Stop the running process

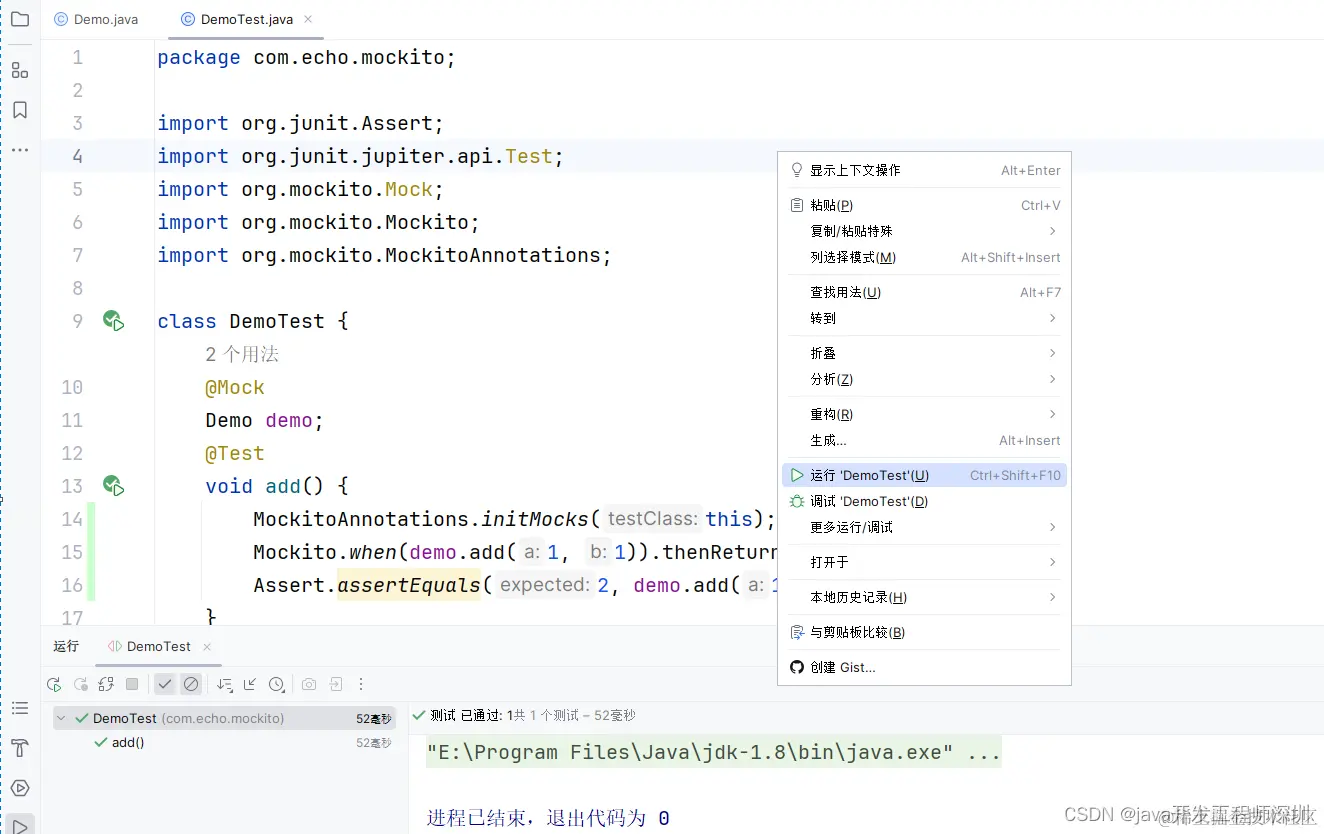132,685
